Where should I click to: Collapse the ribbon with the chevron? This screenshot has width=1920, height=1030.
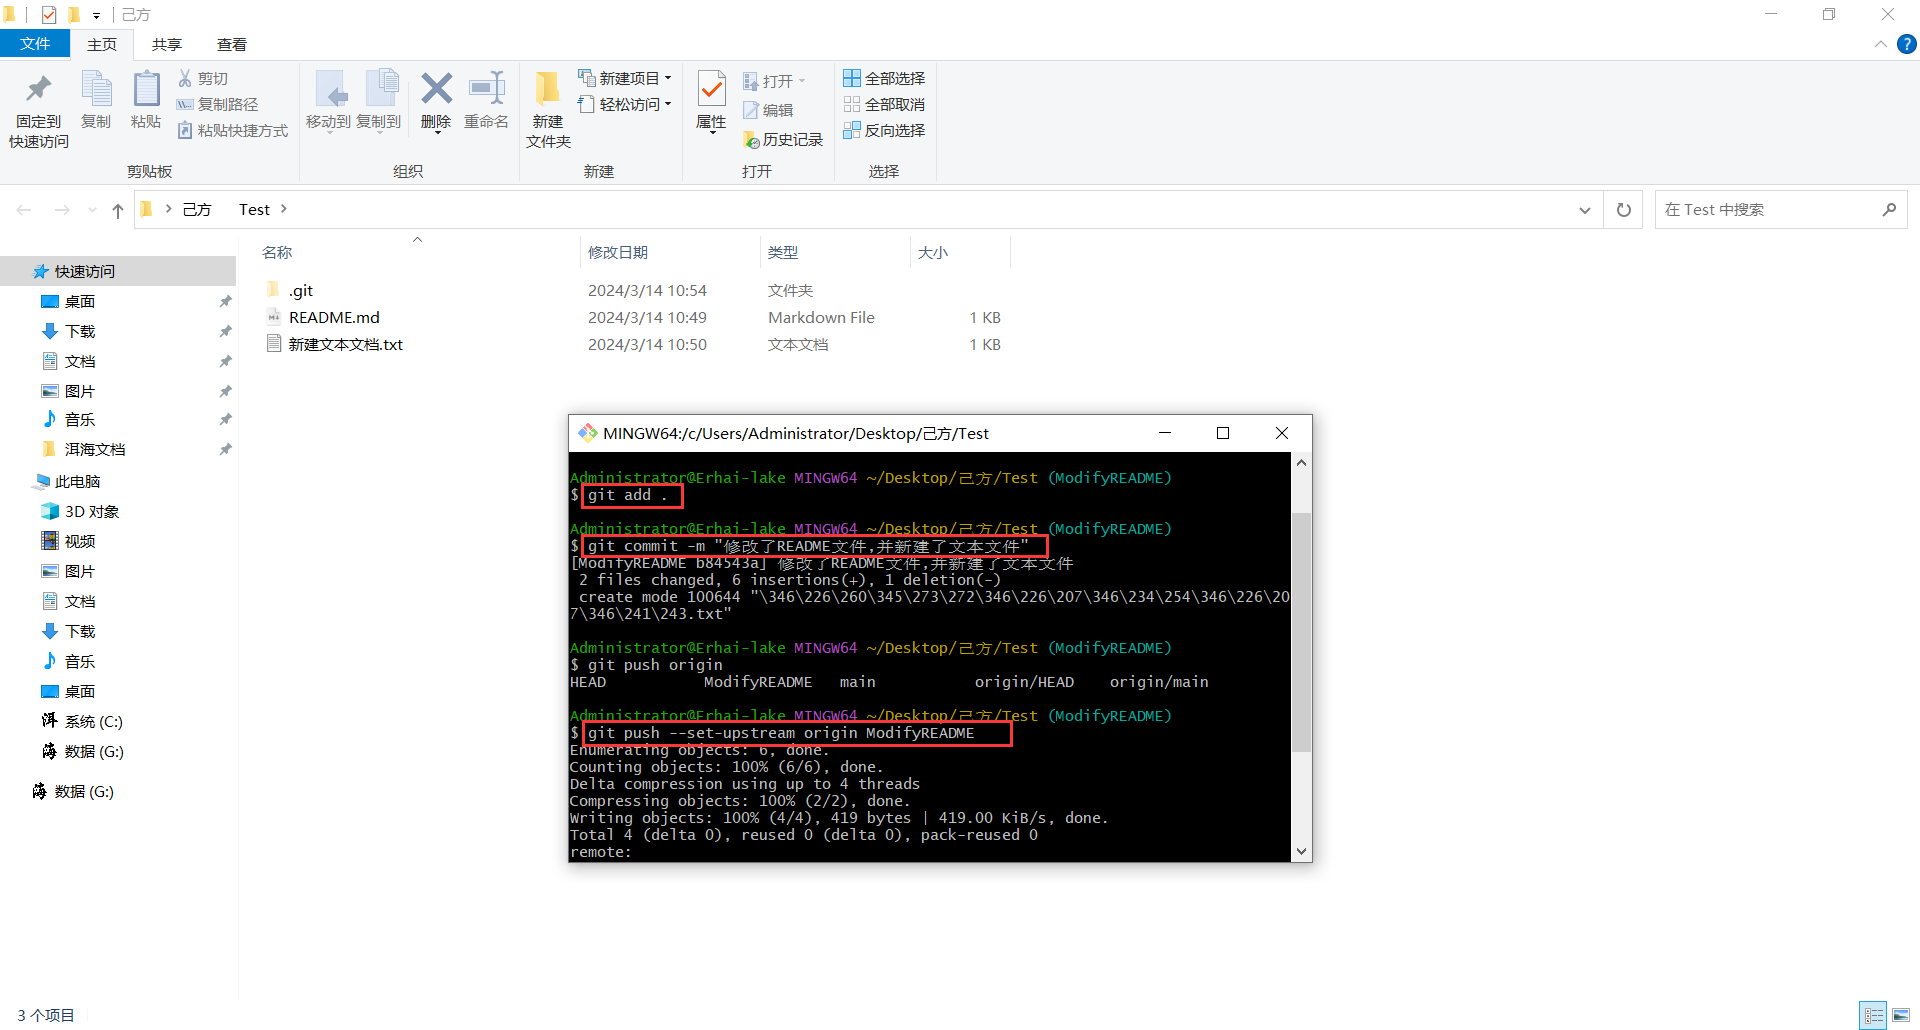[1880, 44]
